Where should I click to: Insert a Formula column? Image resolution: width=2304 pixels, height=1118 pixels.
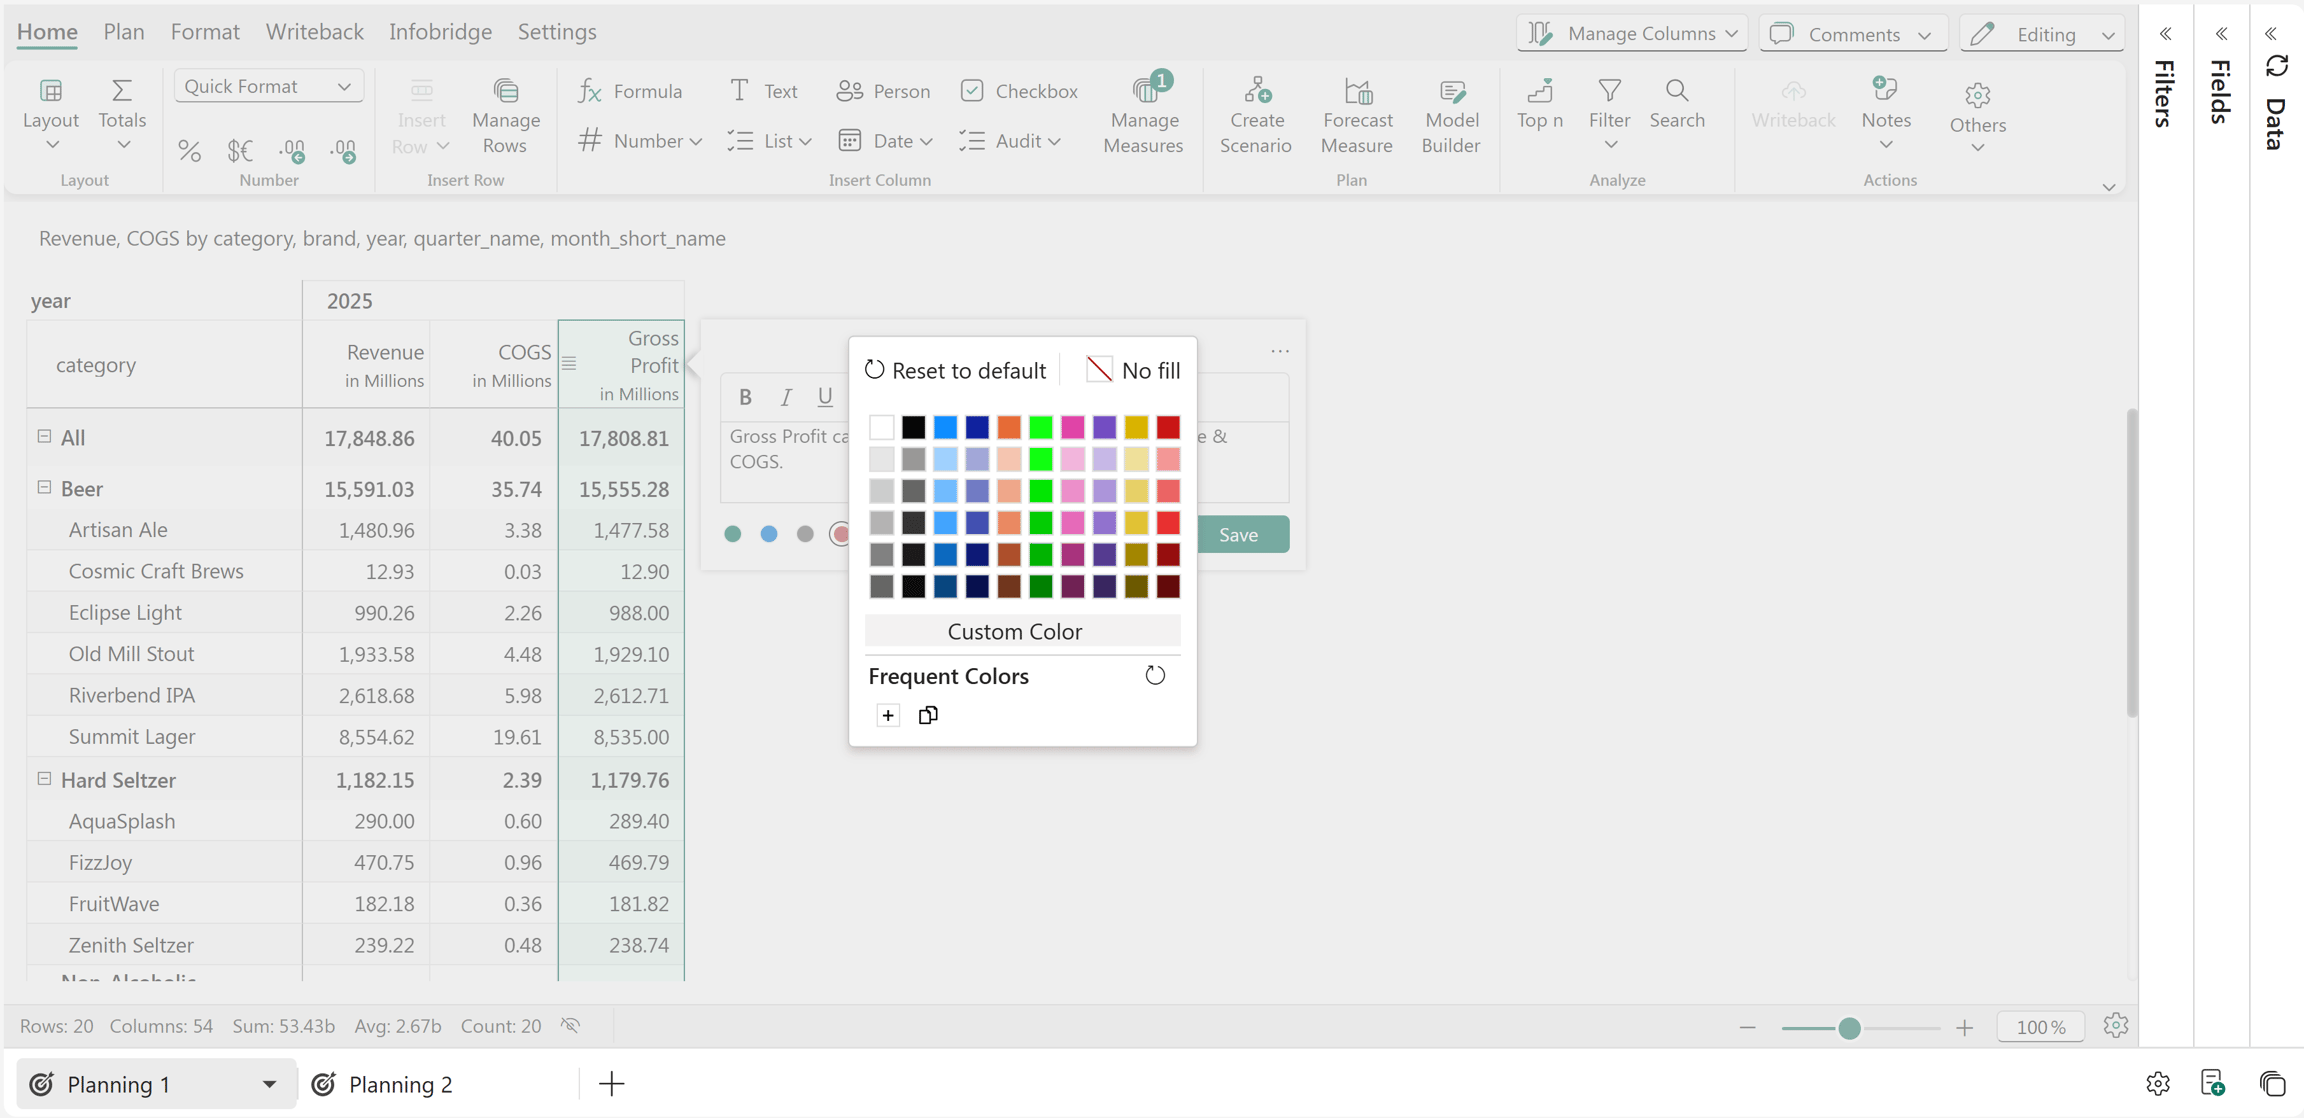tap(630, 91)
